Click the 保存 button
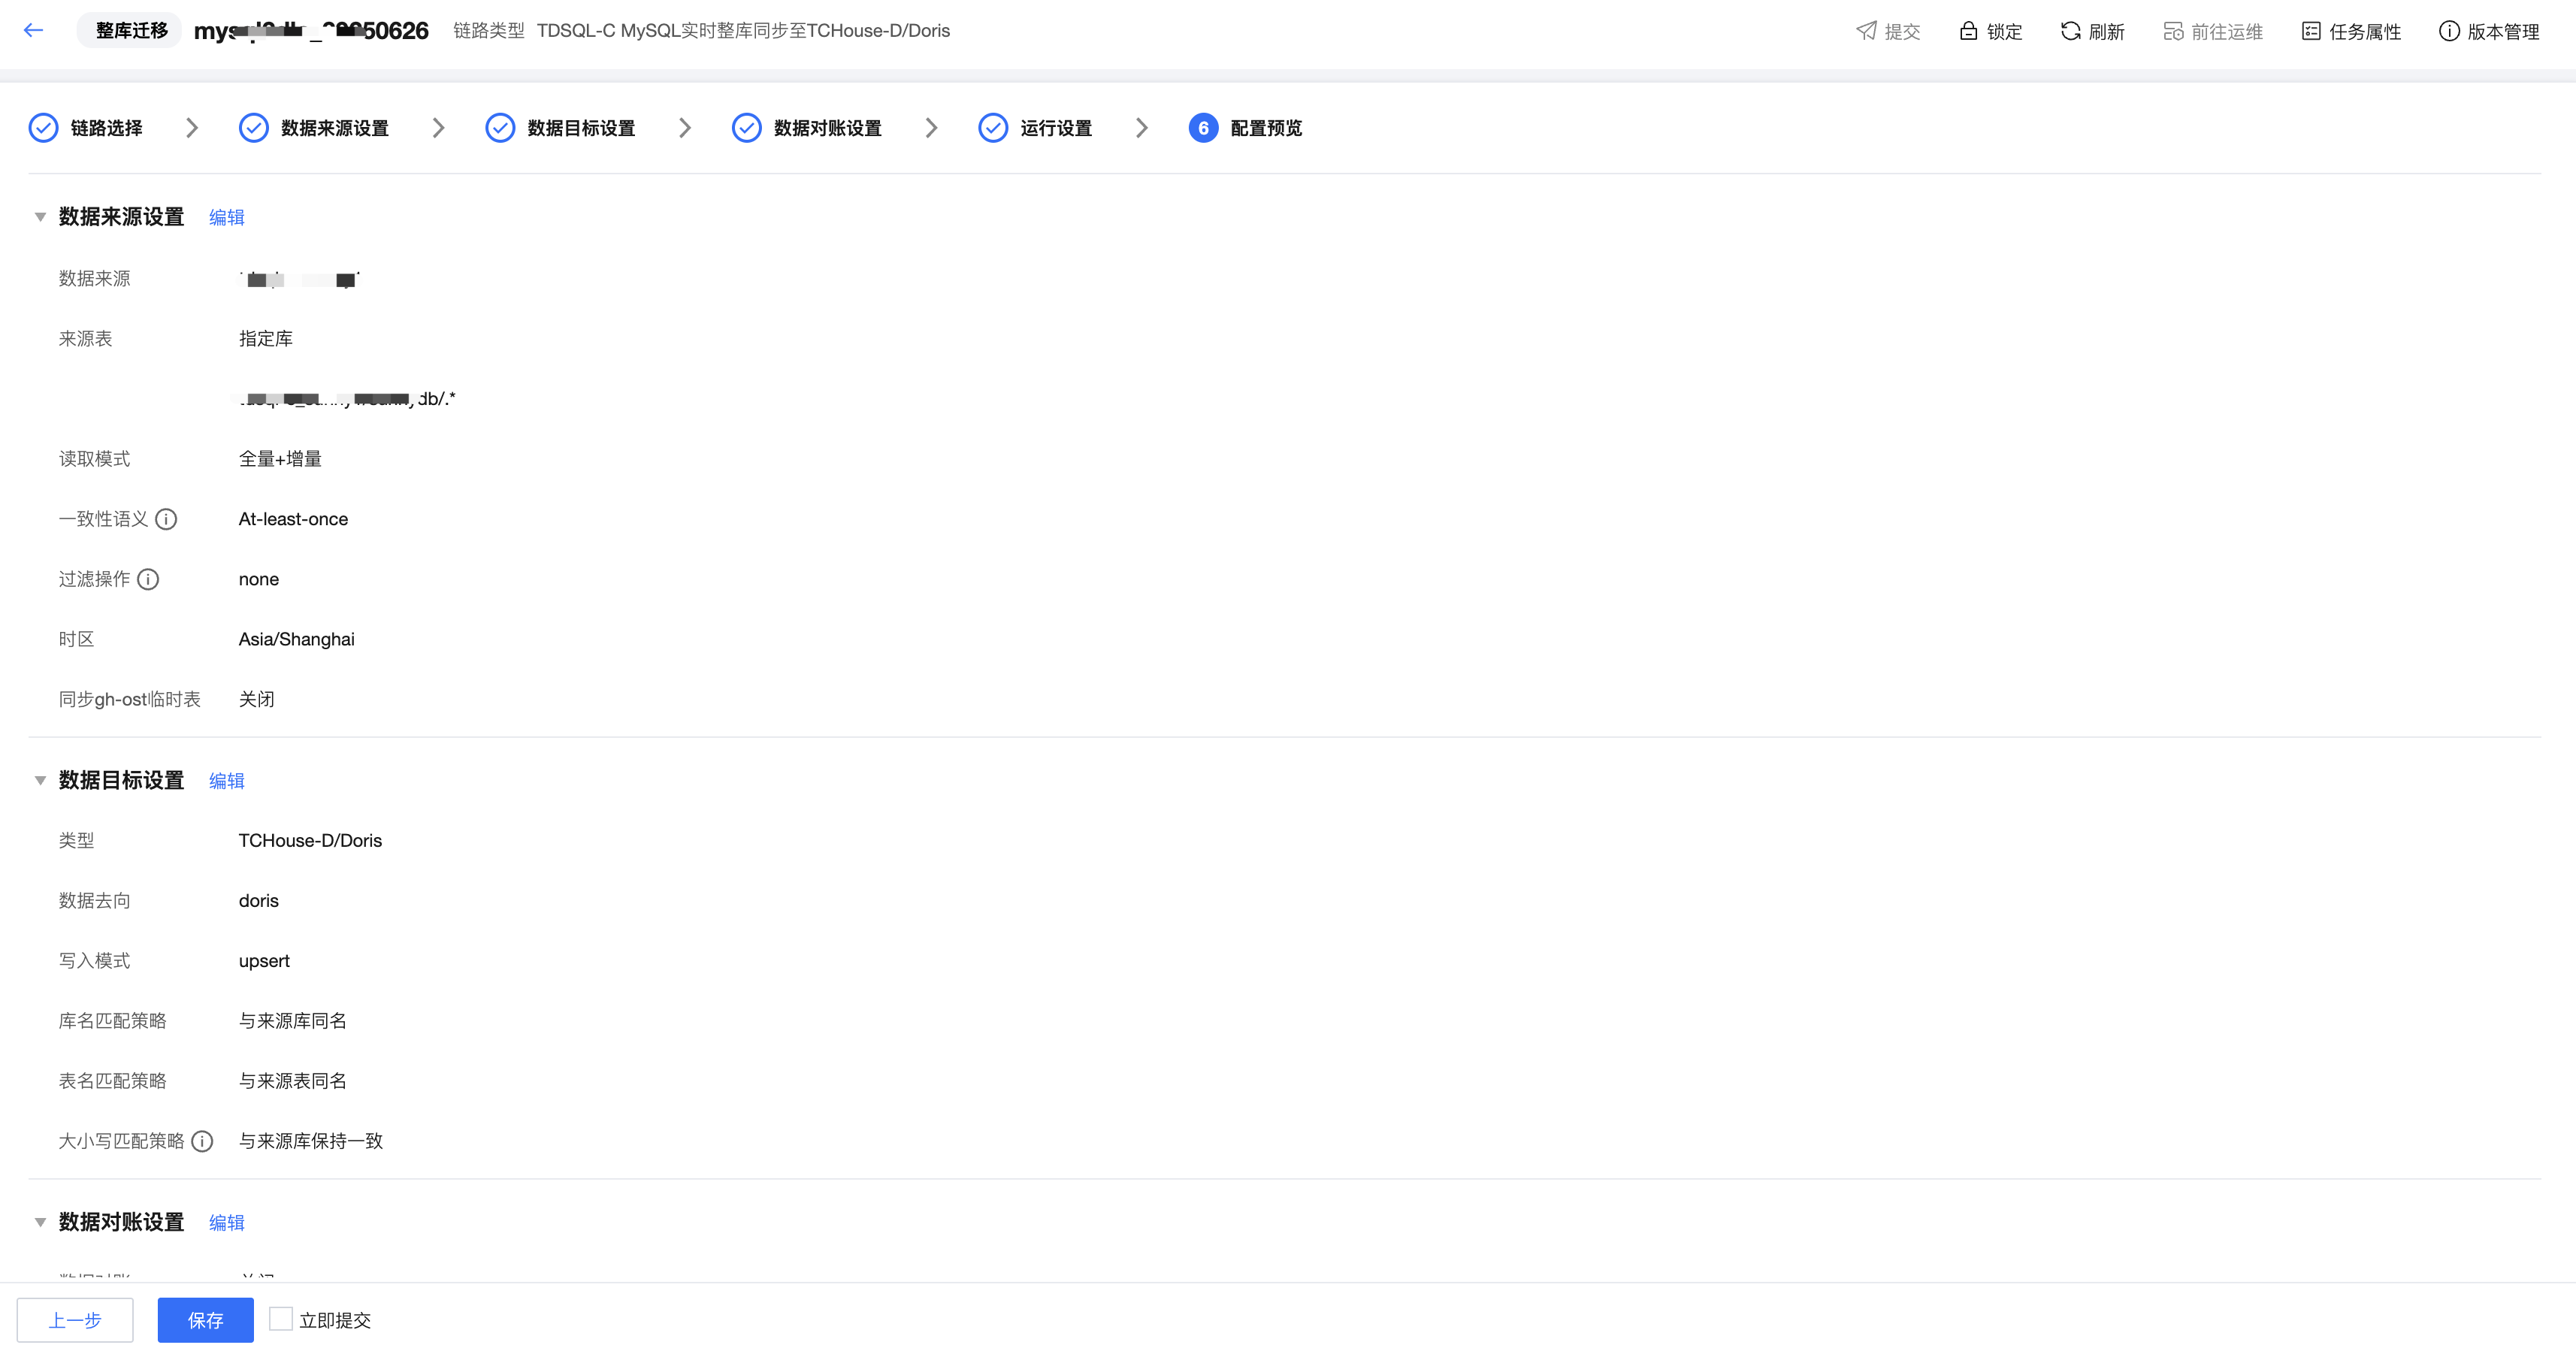 point(205,1320)
